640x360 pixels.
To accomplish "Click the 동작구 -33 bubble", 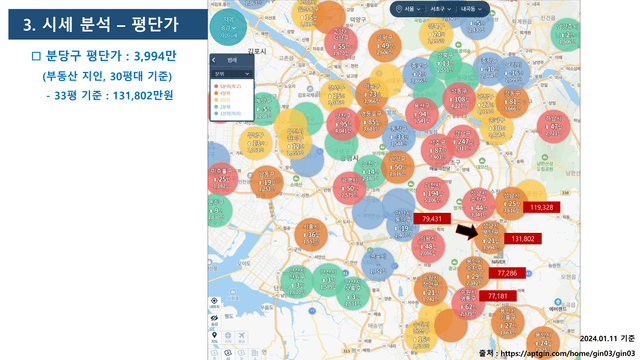I will point(399,137).
